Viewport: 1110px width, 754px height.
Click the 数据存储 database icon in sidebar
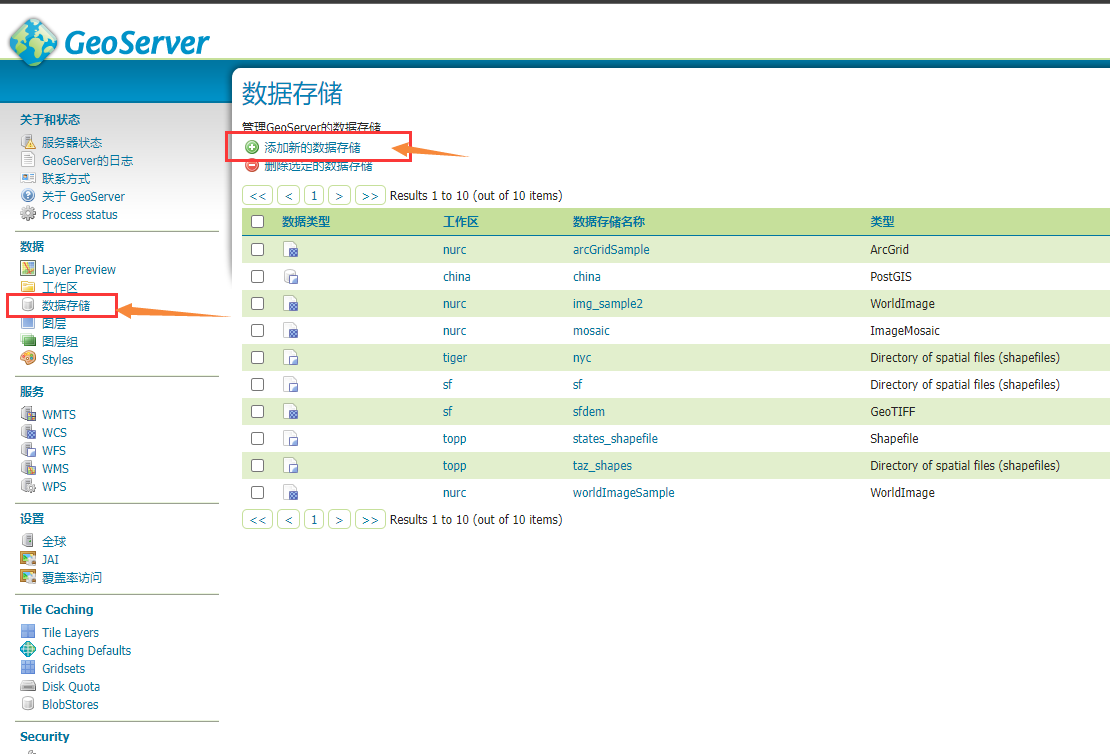28,304
